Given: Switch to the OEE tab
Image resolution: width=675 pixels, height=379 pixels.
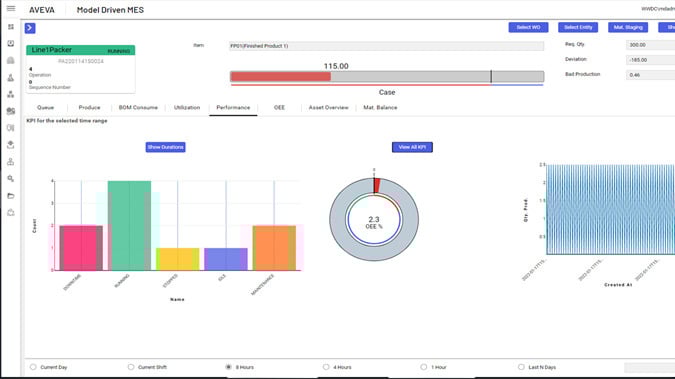Looking at the screenshot, I should click(x=279, y=108).
